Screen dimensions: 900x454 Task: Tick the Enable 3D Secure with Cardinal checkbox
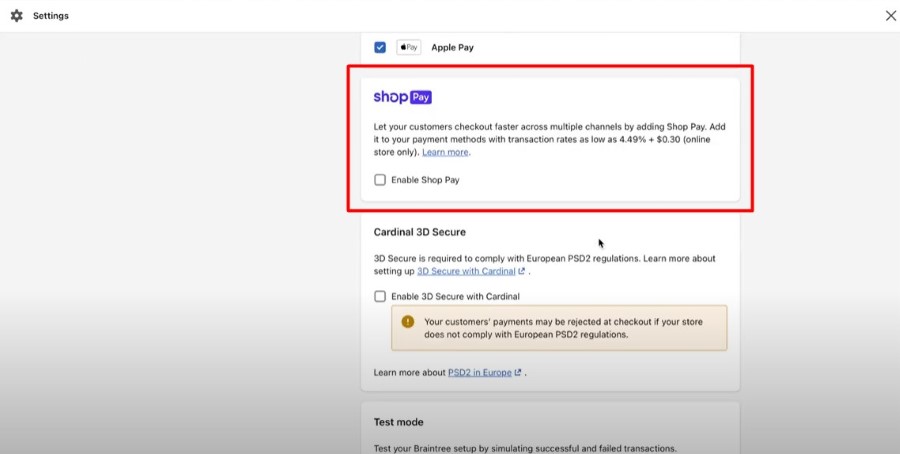click(x=380, y=296)
